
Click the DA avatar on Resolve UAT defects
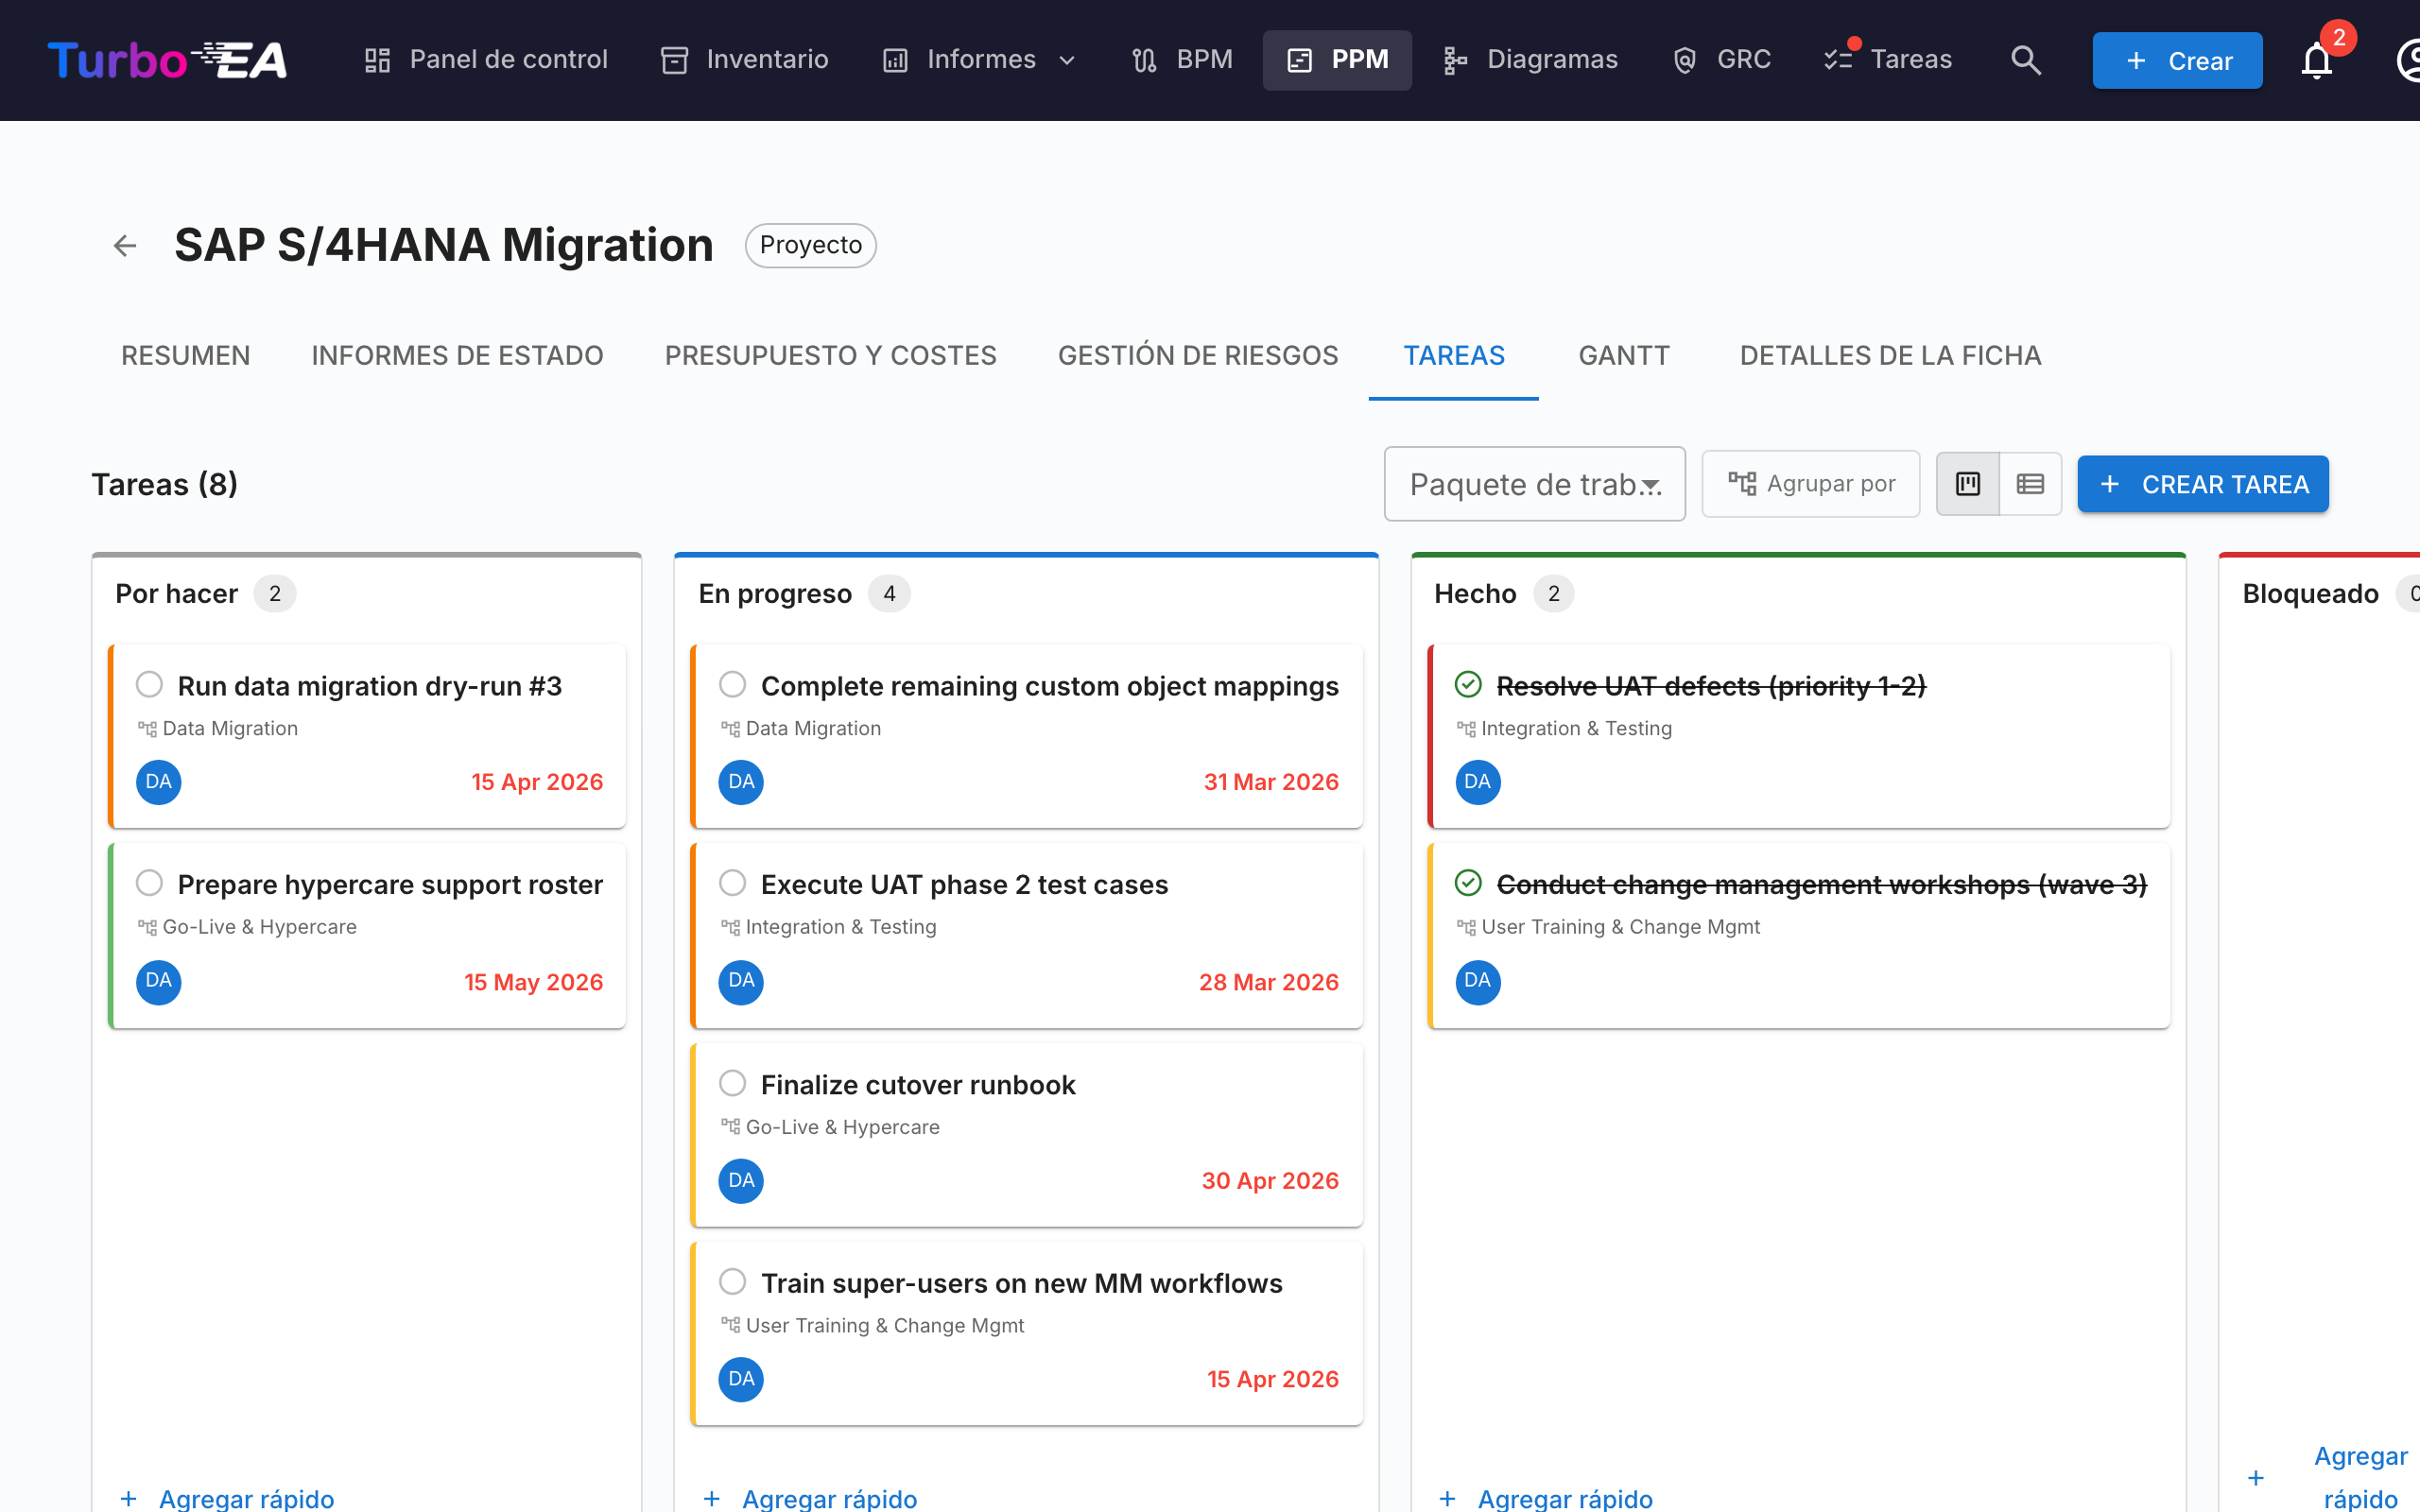(1478, 781)
